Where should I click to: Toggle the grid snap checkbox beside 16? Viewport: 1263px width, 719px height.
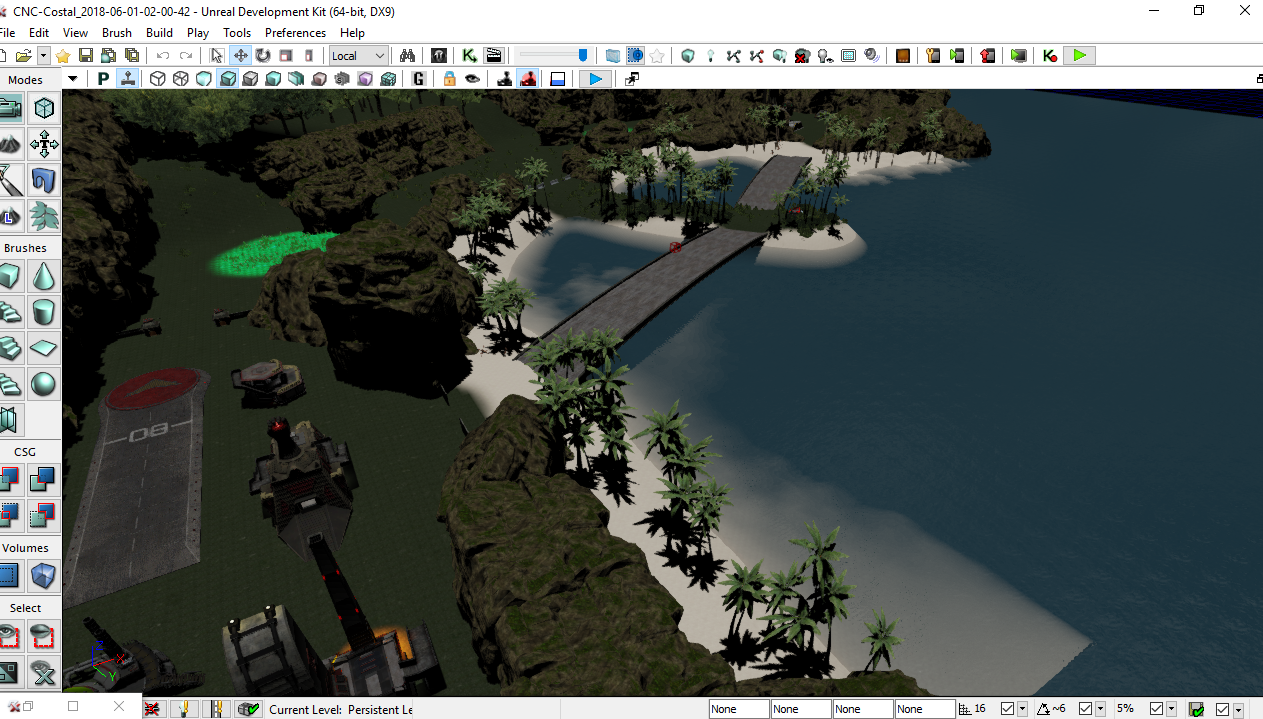tap(1007, 709)
